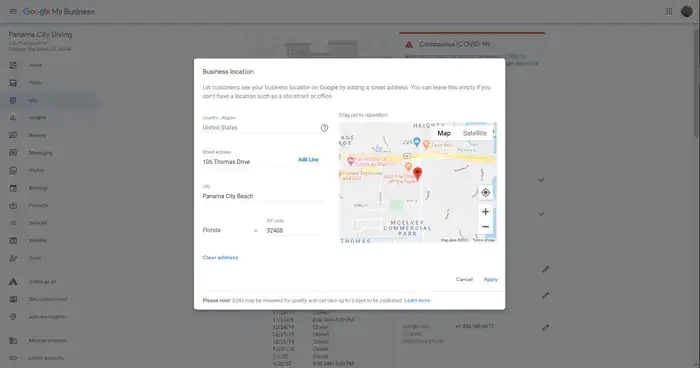Cancel the Business location dialog
700x368 pixels.
click(x=464, y=279)
